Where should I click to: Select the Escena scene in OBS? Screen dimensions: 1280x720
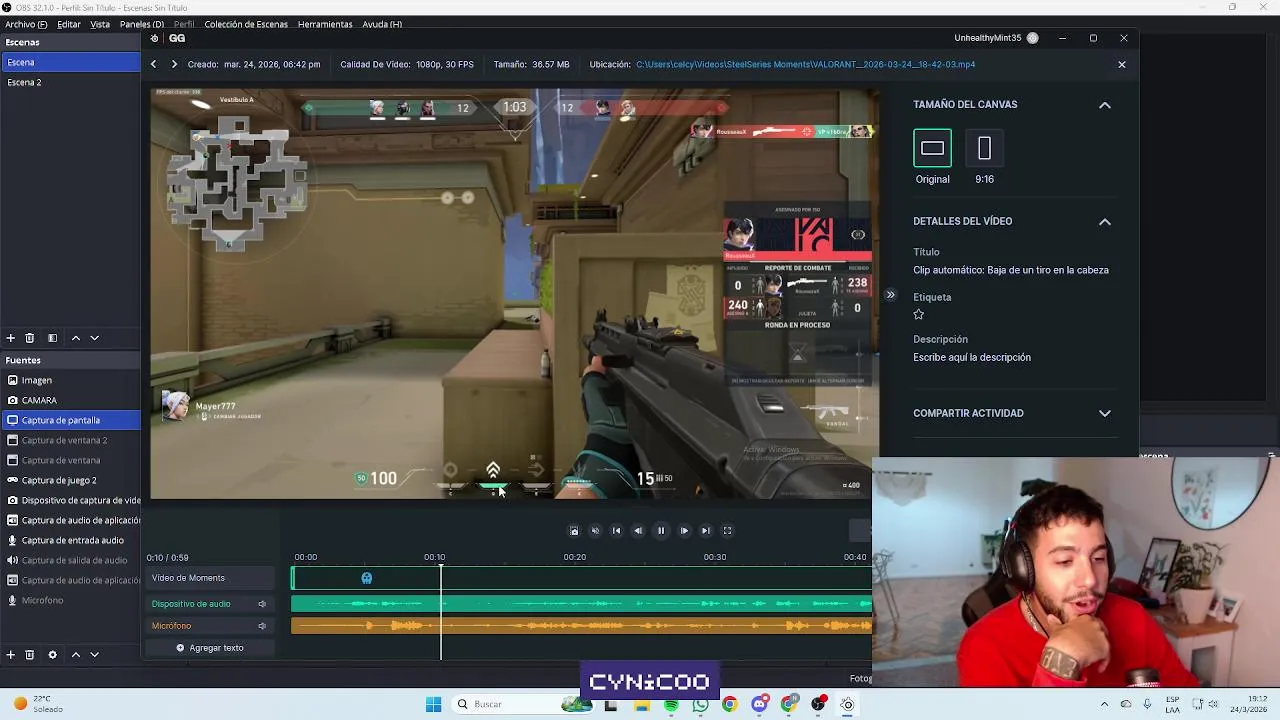pos(70,62)
